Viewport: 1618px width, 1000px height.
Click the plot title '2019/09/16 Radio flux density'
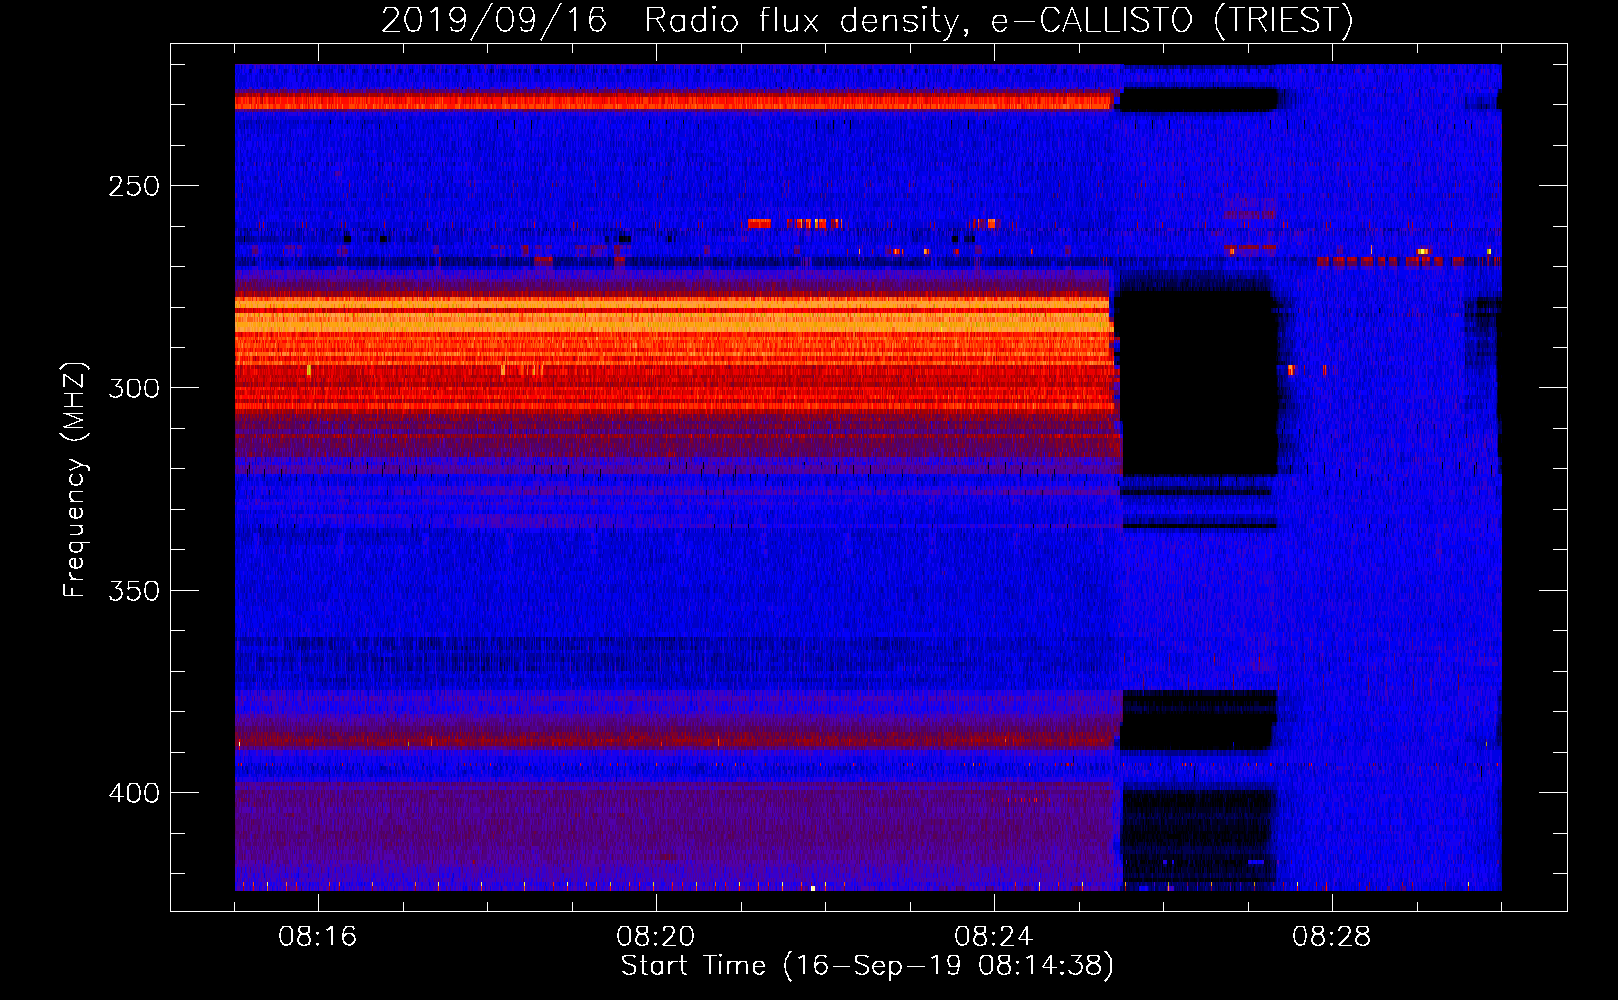click(x=867, y=20)
